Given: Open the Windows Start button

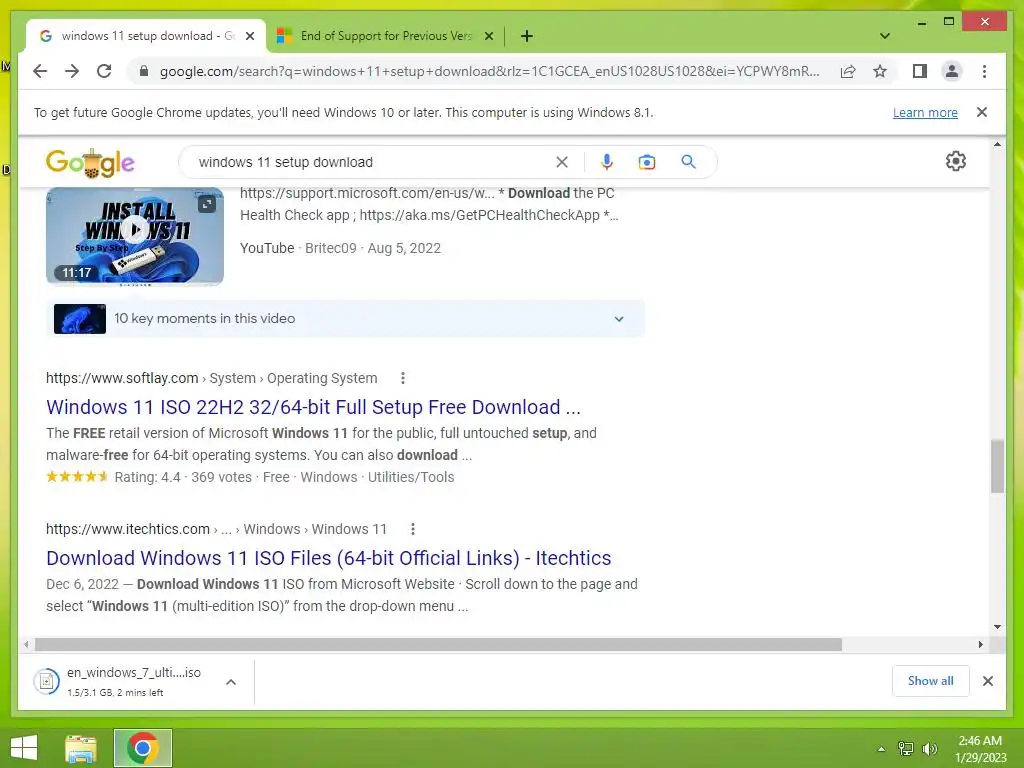Looking at the screenshot, I should 24,748.
